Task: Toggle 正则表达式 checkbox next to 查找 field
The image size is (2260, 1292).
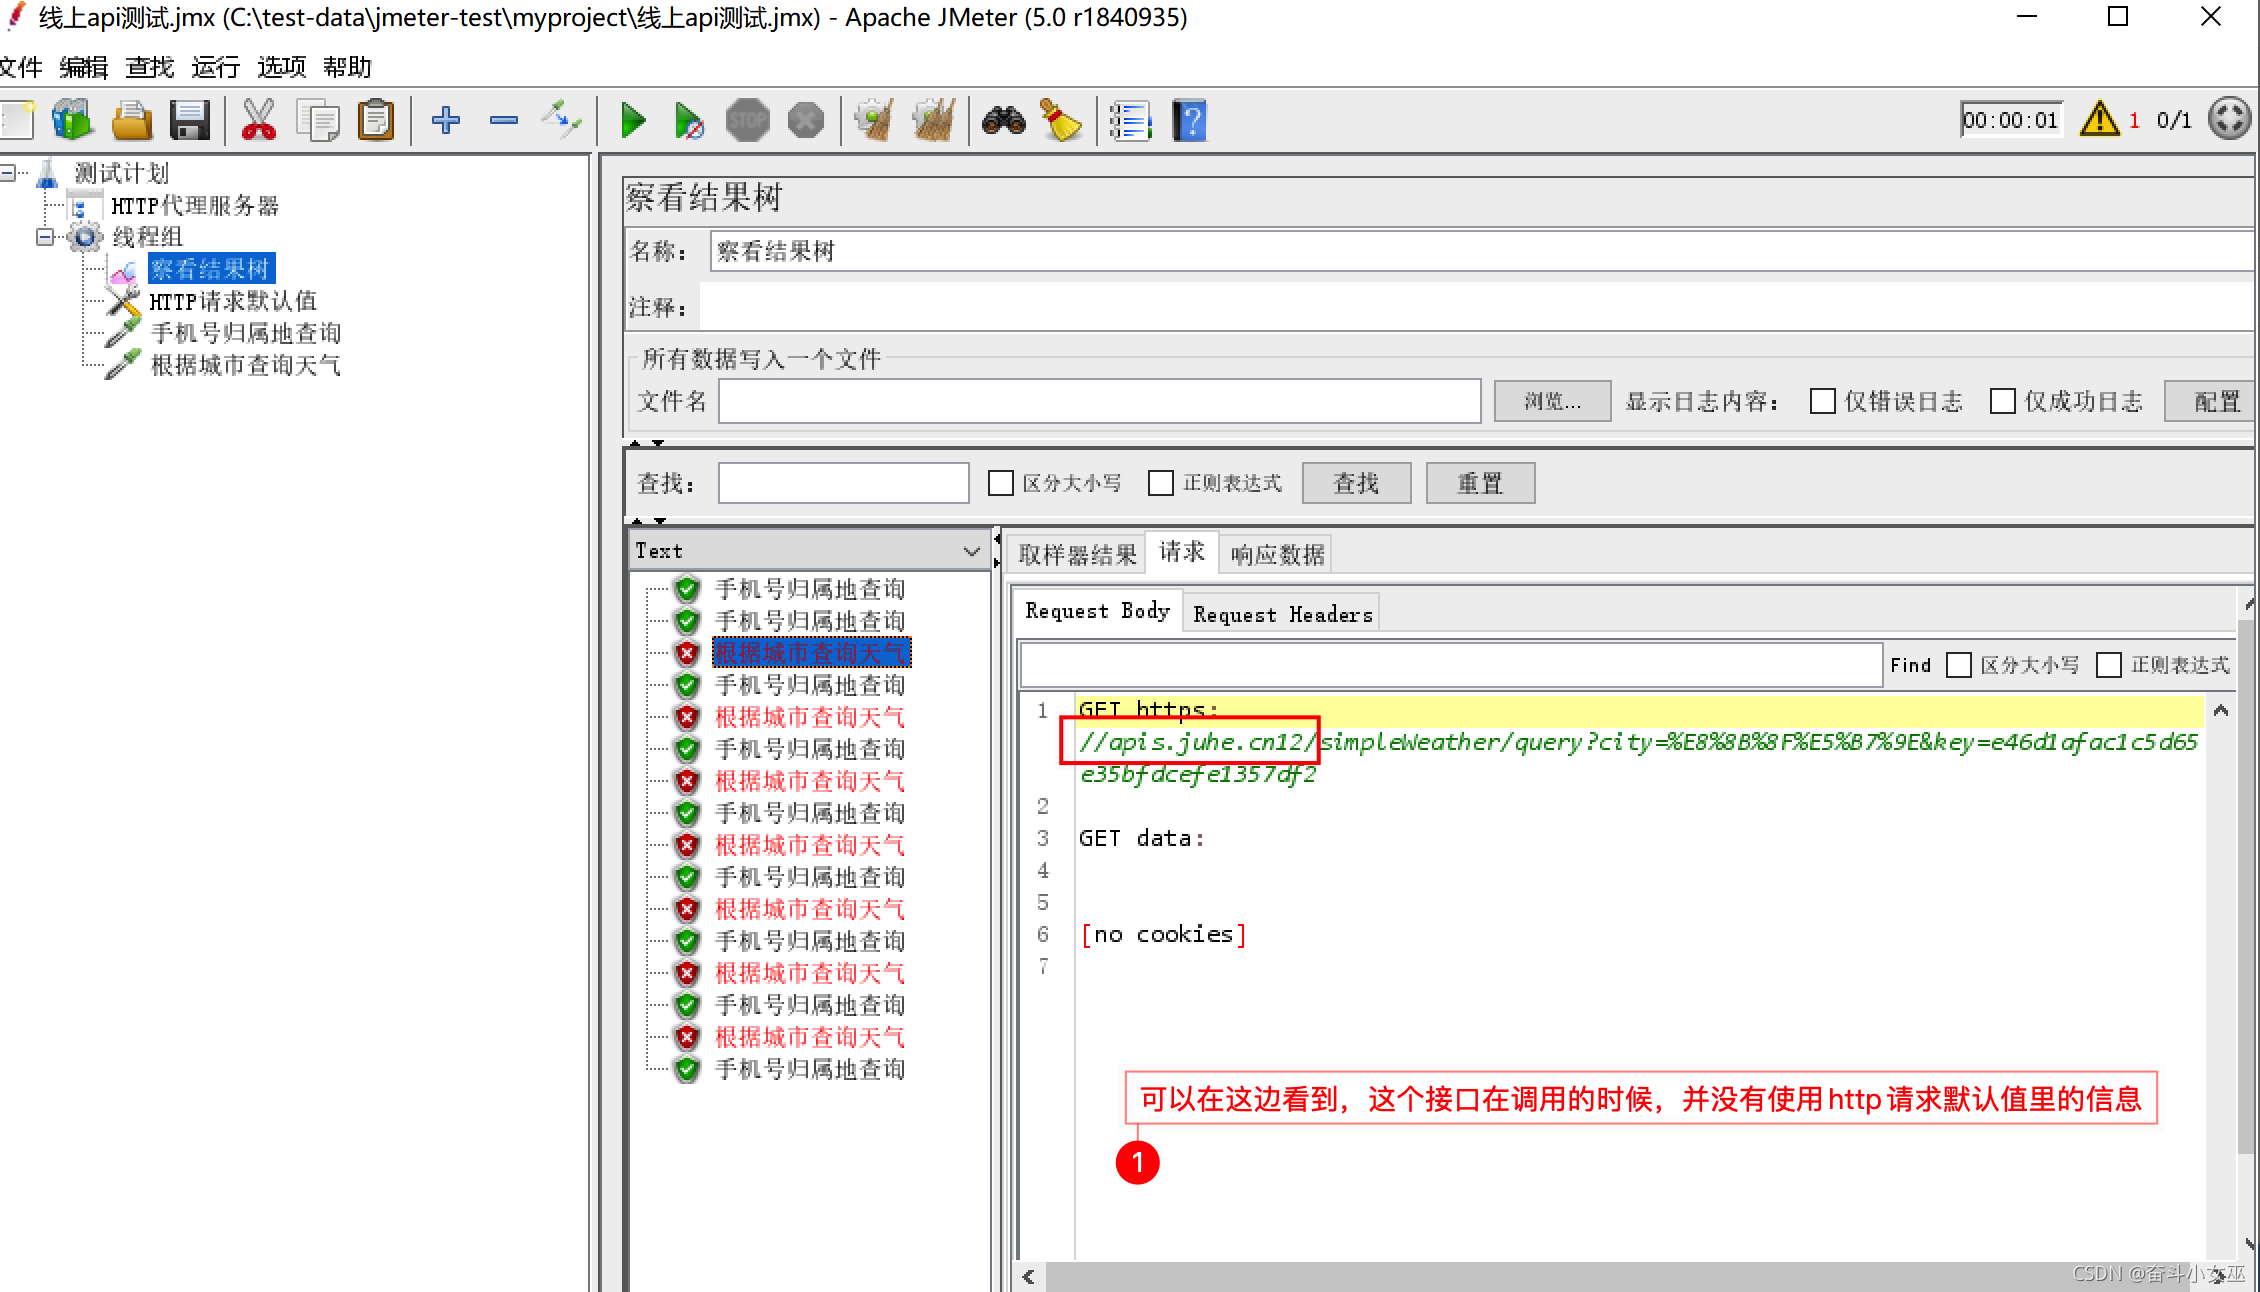Action: coord(1160,483)
